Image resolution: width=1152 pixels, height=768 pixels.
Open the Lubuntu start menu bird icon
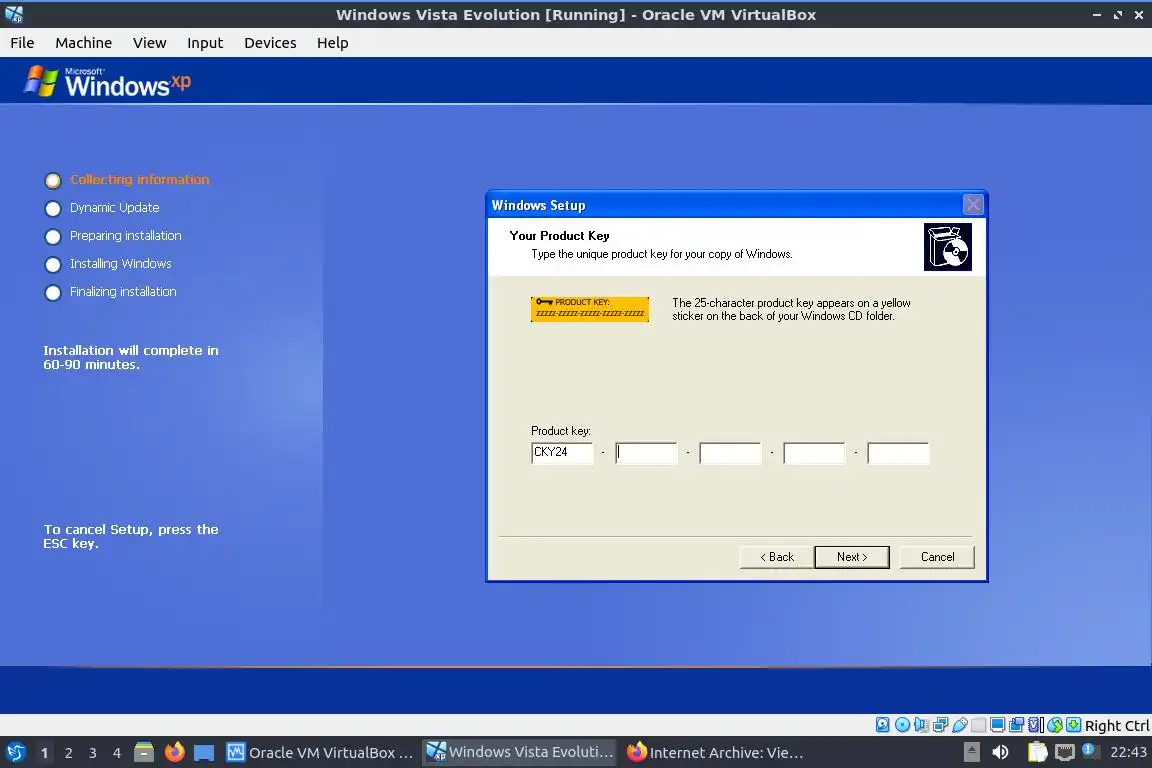point(16,753)
